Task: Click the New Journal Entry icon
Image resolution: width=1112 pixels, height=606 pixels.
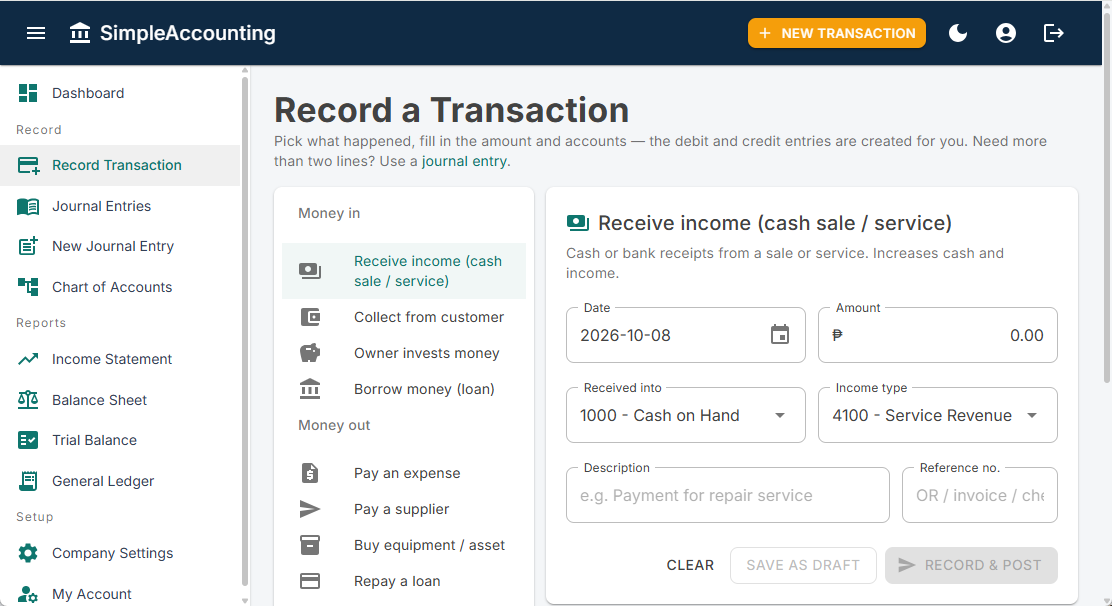Action: (28, 246)
